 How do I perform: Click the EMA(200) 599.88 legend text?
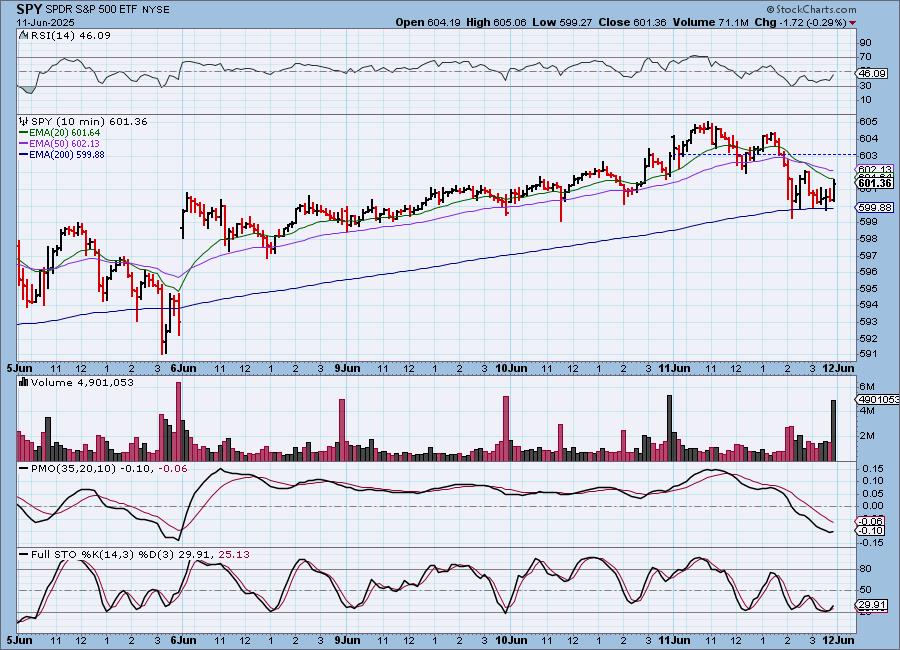tap(67, 154)
